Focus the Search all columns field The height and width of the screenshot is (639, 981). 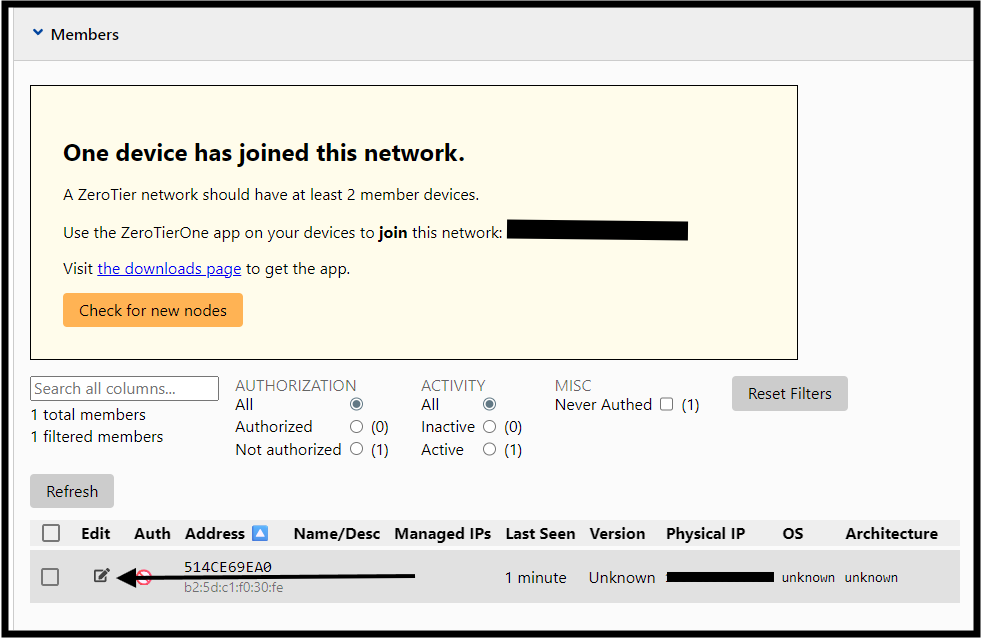(124, 389)
